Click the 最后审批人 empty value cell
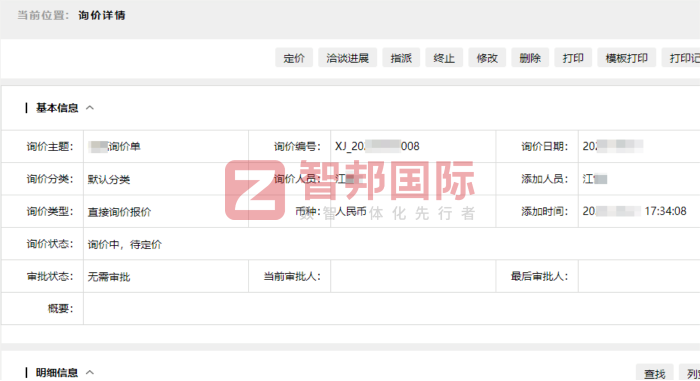 point(639,276)
